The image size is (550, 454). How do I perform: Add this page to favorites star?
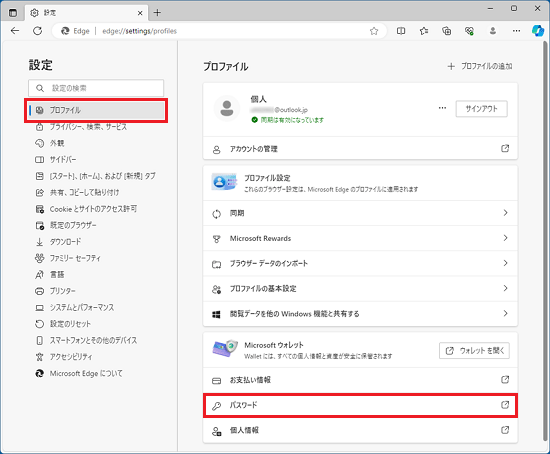coord(374,31)
